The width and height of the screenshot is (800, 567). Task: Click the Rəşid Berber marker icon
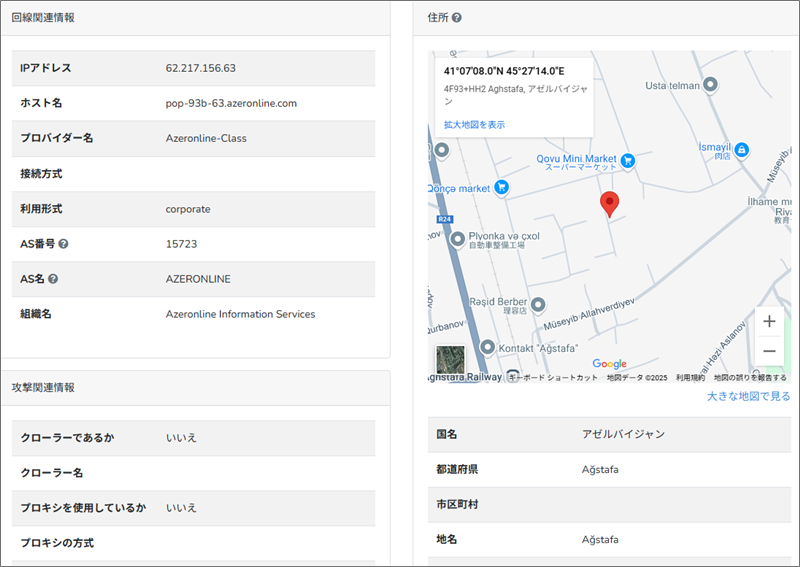pyautogui.click(x=538, y=305)
